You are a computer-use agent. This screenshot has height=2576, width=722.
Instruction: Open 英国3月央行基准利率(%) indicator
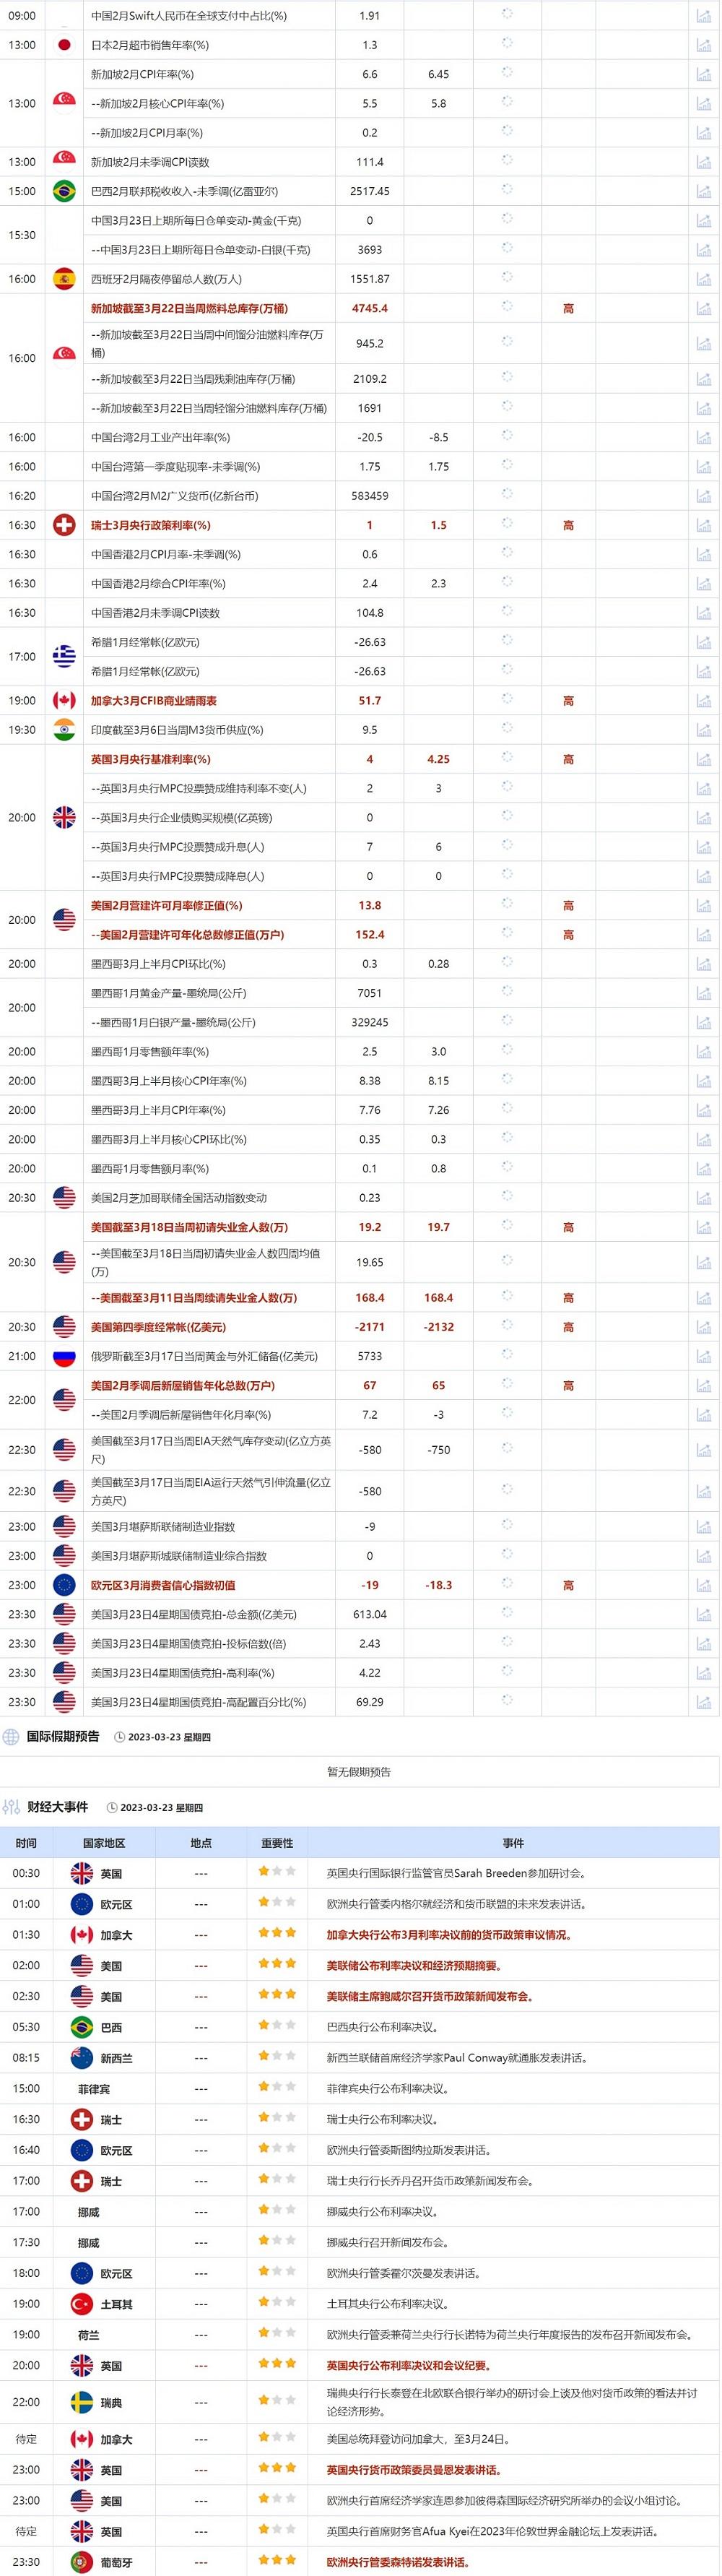click(151, 759)
